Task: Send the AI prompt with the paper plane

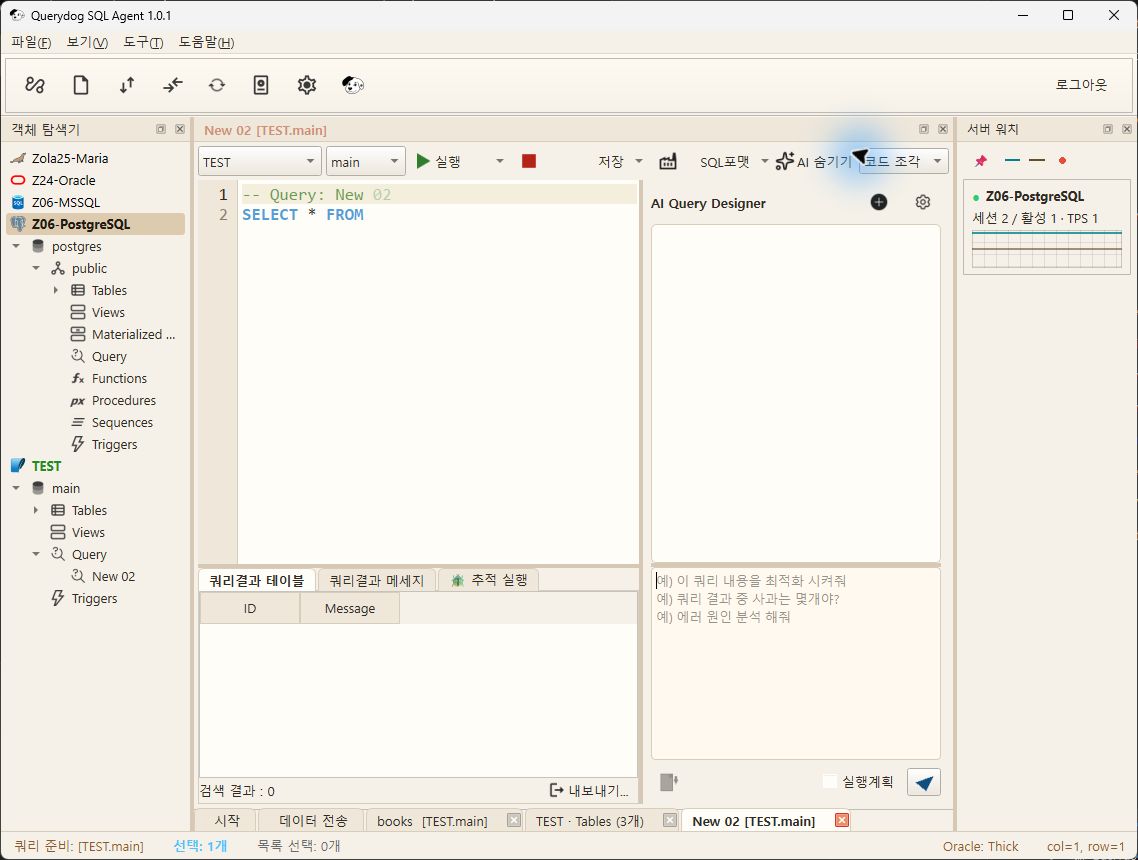Action: click(x=924, y=782)
